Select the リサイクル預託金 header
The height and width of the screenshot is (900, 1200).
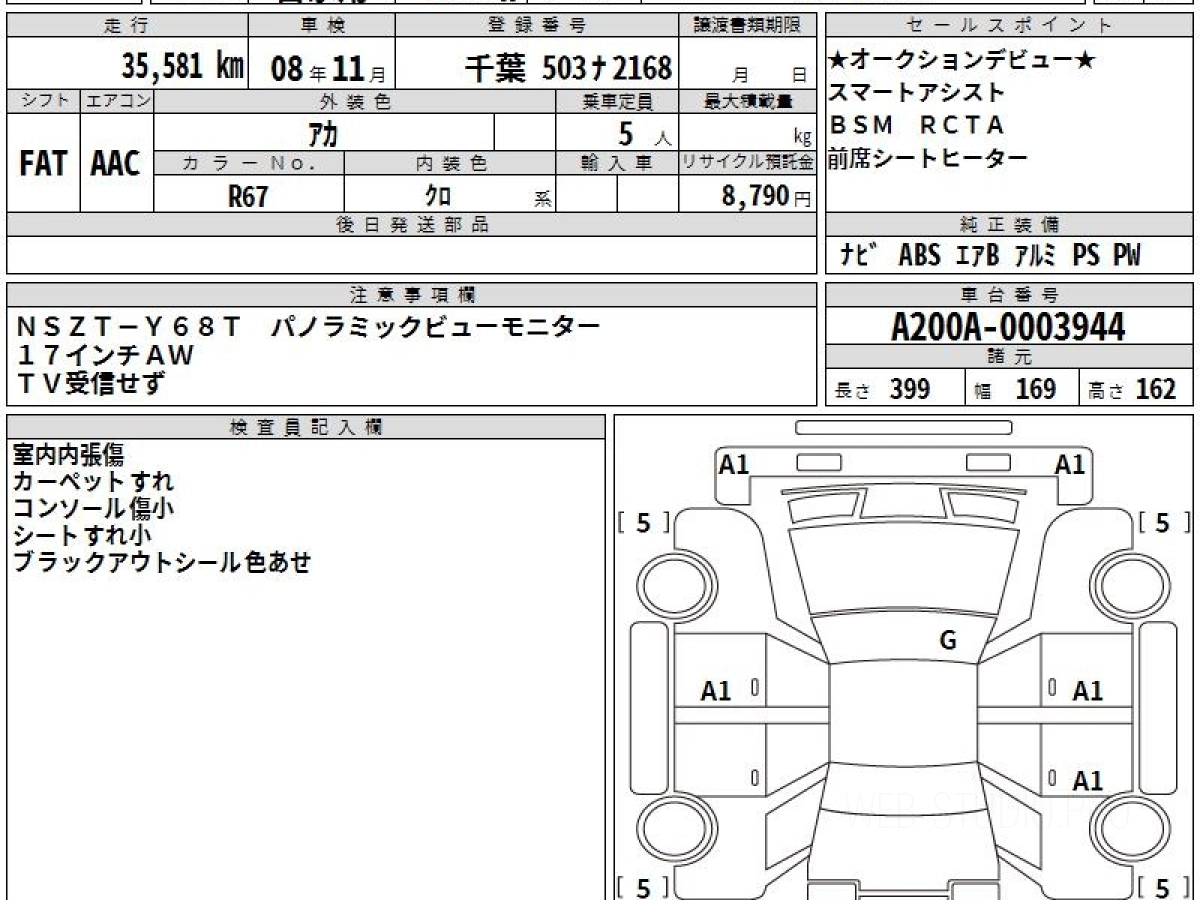748,163
